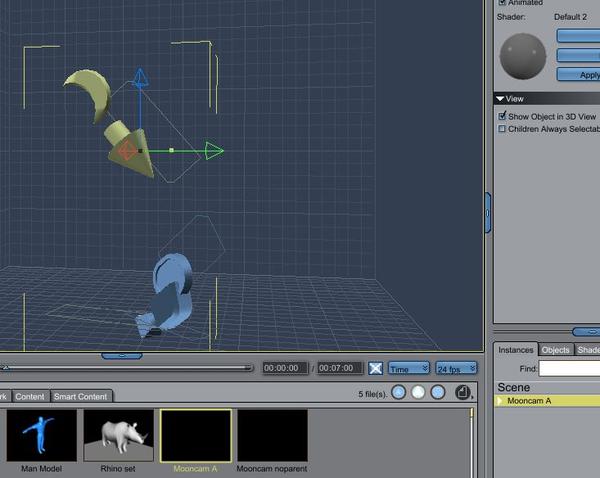The height and width of the screenshot is (478, 600).
Task: Click the '5 file(s)' count label
Action: tap(372, 394)
